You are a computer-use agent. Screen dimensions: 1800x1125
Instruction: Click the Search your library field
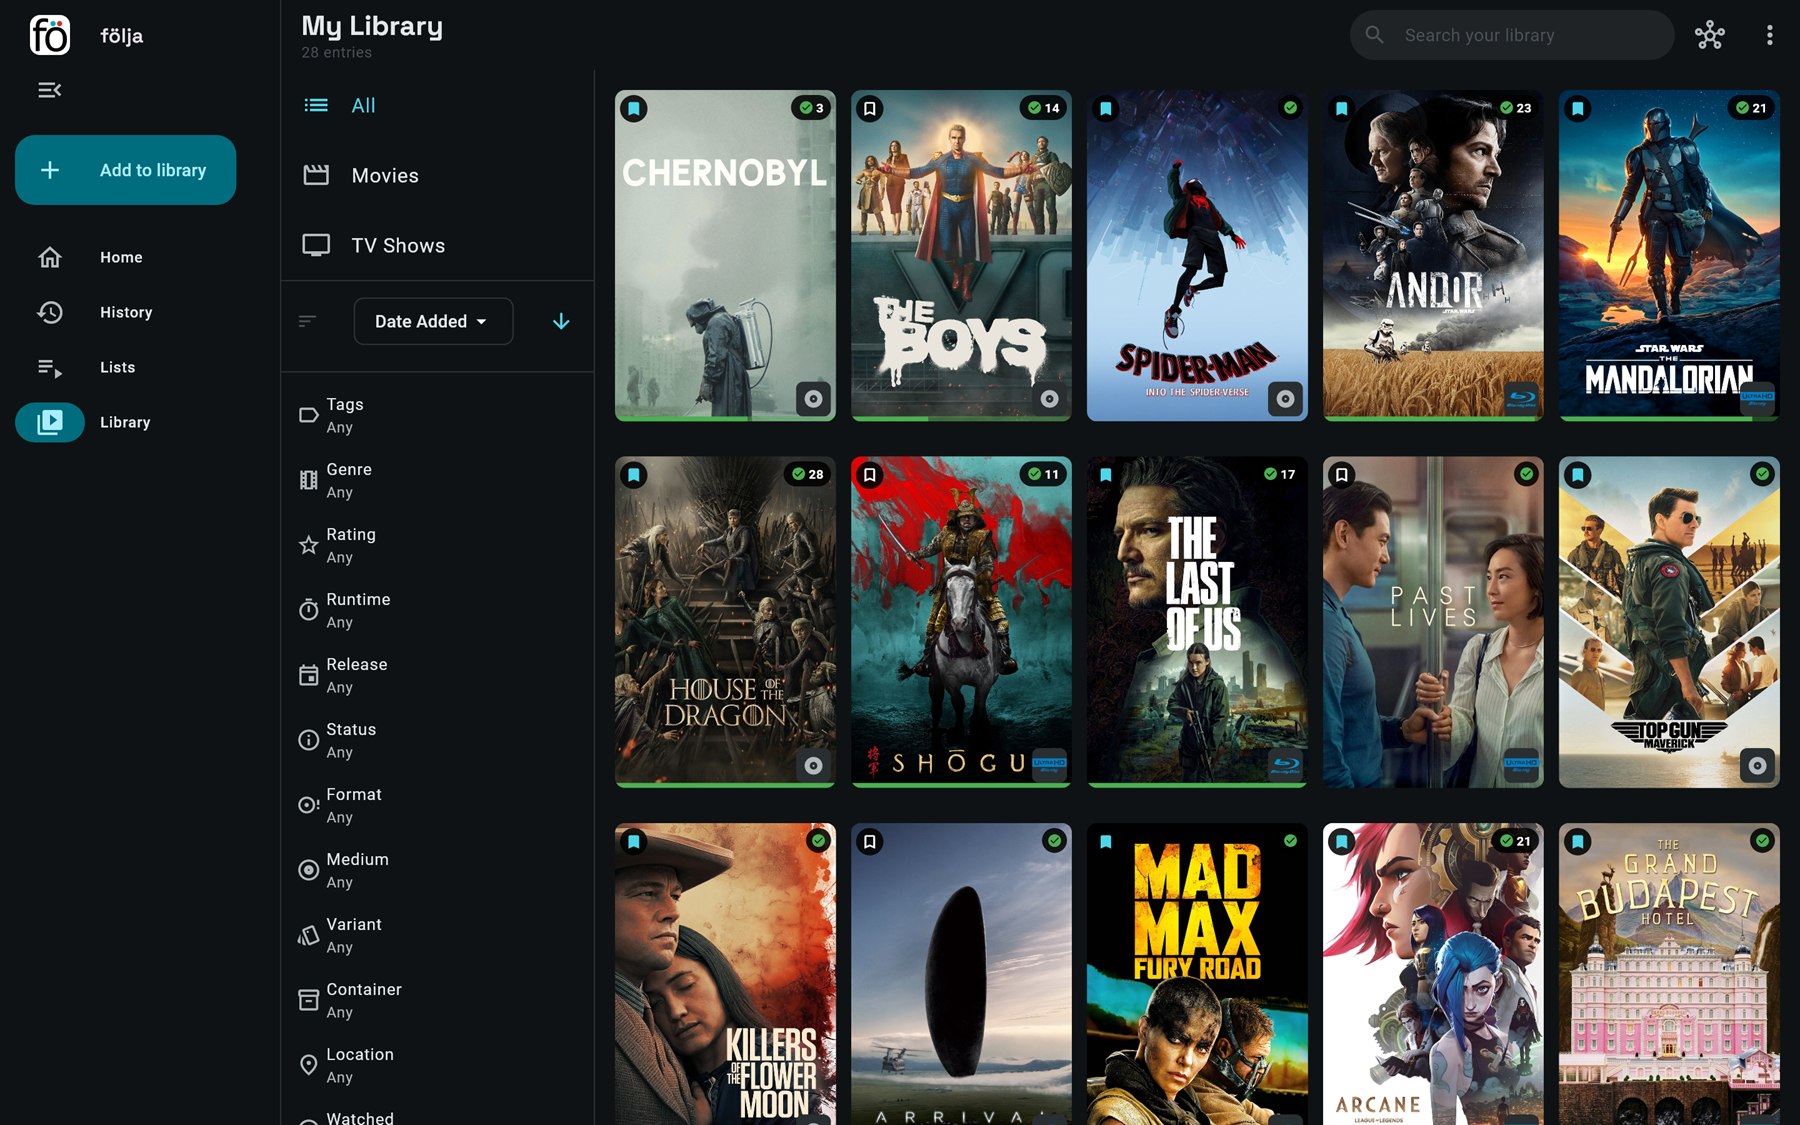coord(1512,35)
